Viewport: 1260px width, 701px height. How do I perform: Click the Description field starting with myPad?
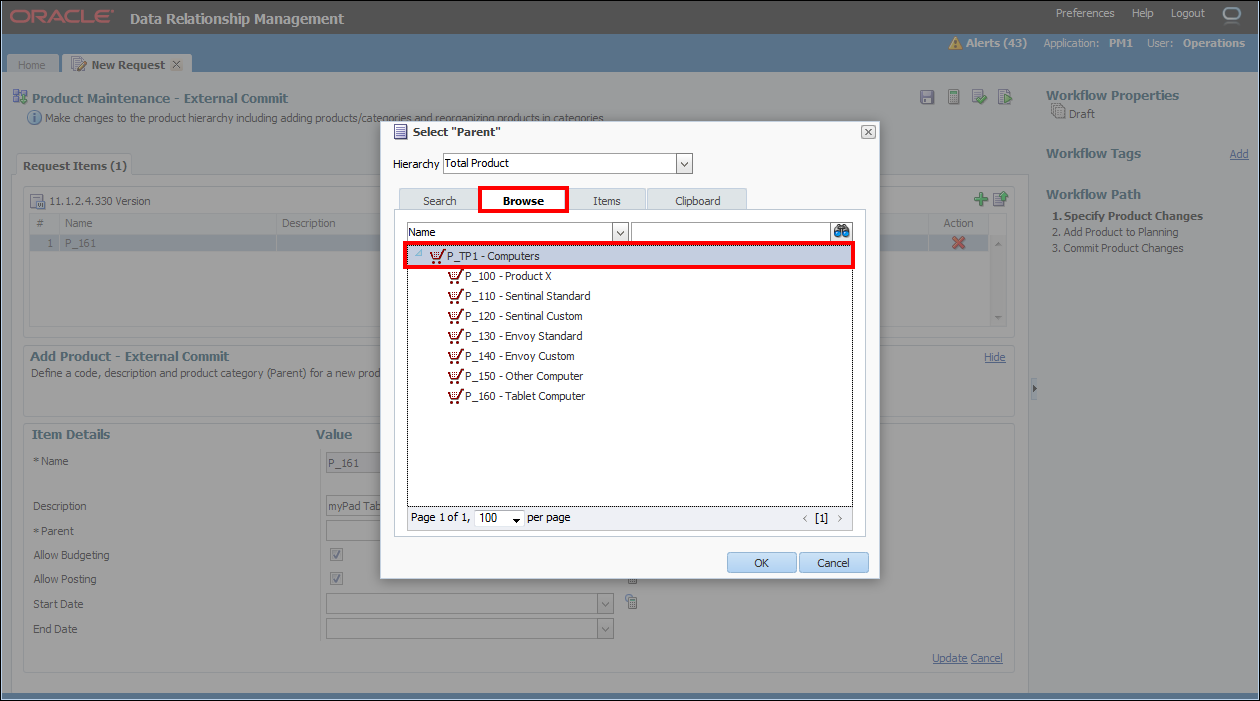click(x=353, y=506)
